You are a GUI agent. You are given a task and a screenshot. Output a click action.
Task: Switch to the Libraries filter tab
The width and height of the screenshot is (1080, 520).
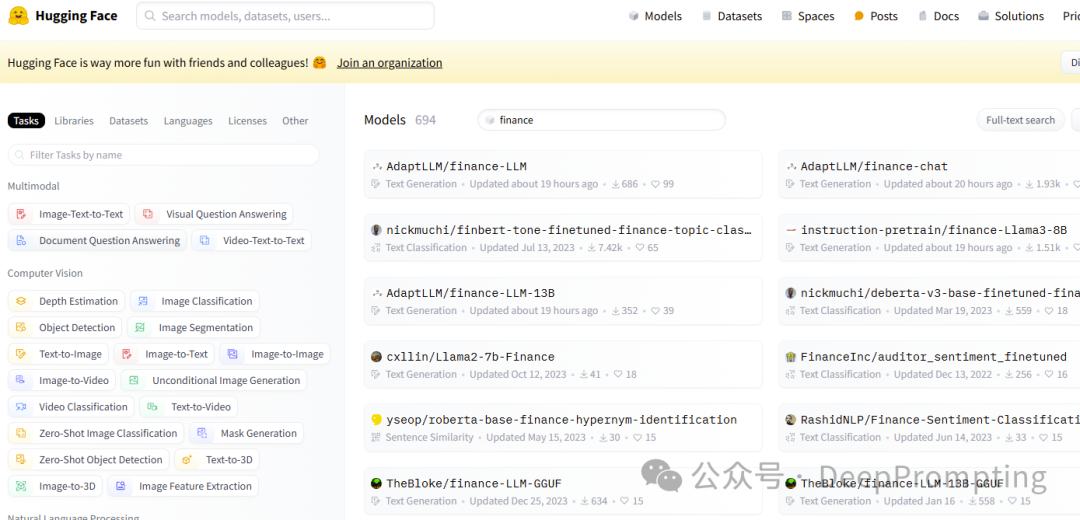tap(74, 121)
